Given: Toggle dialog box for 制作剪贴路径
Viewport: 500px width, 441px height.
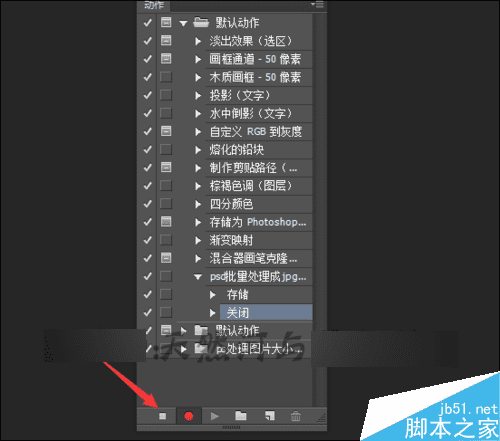Looking at the screenshot, I should 166,167.
